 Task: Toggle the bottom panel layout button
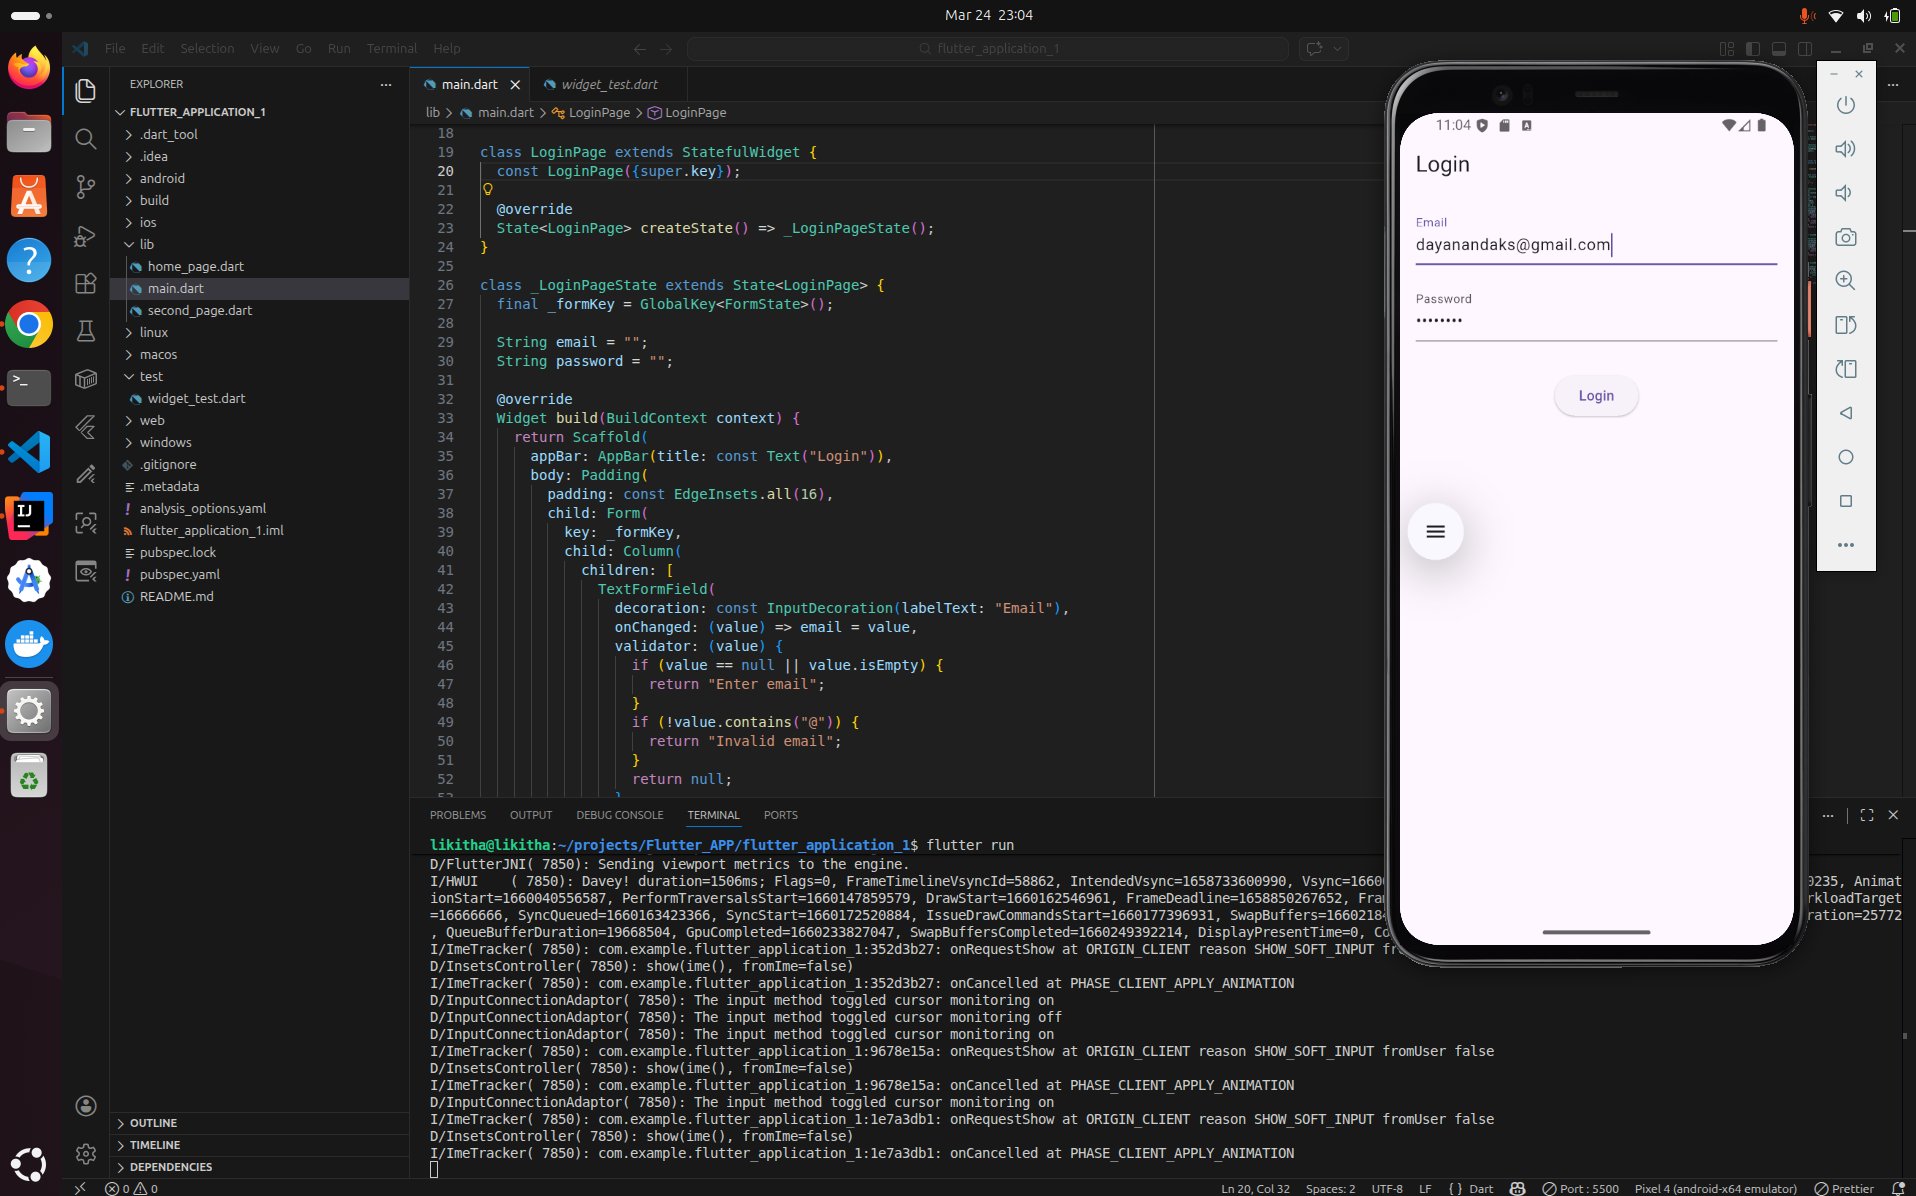tap(1778, 48)
